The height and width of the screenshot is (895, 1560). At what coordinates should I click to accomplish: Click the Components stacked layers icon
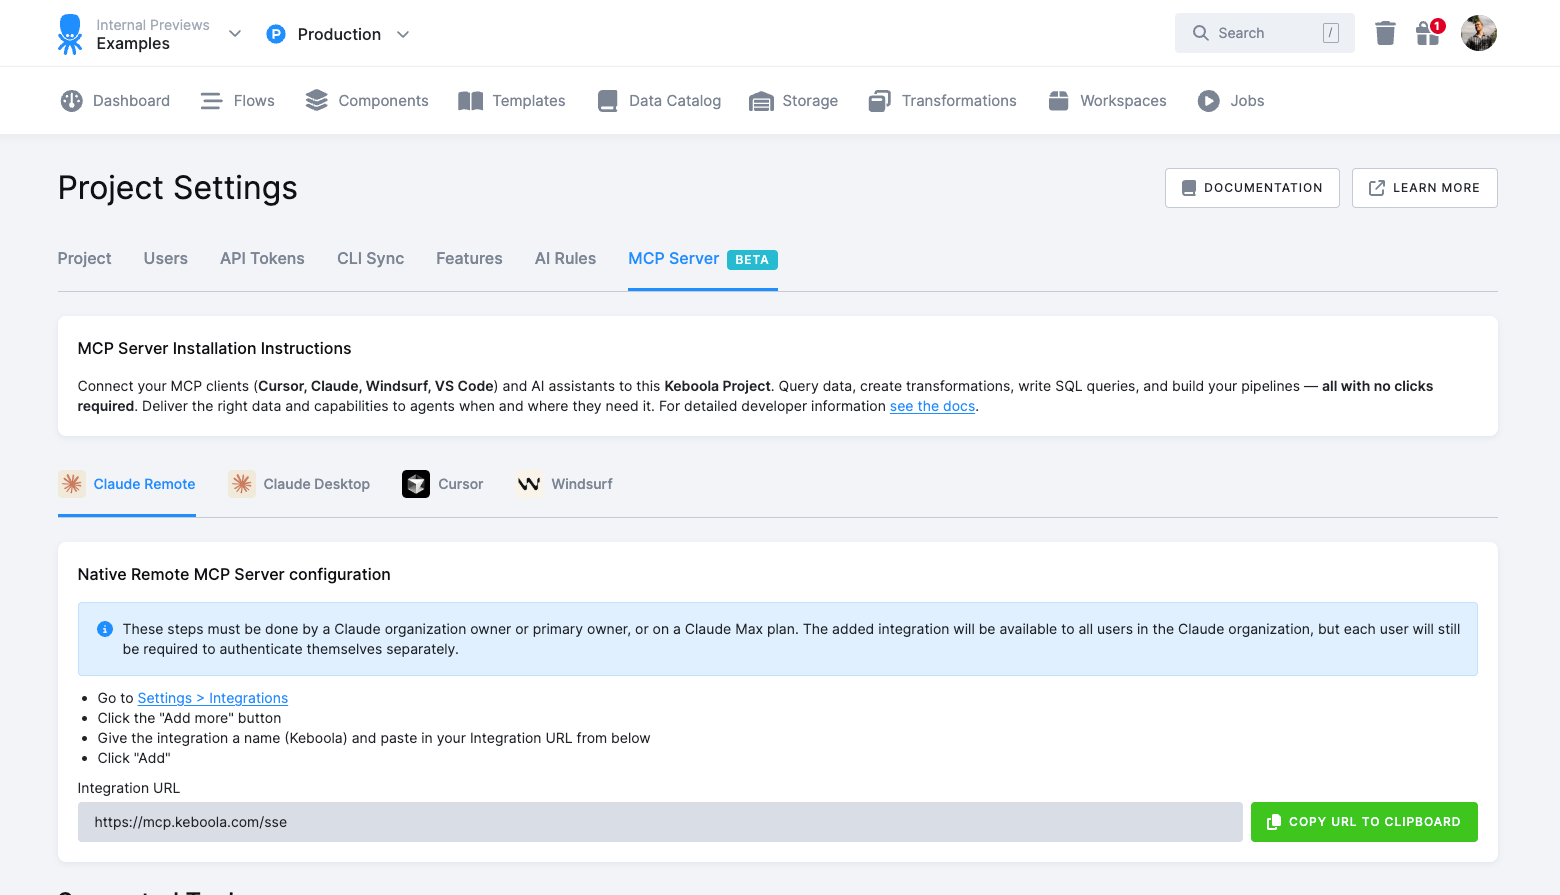coord(317,101)
